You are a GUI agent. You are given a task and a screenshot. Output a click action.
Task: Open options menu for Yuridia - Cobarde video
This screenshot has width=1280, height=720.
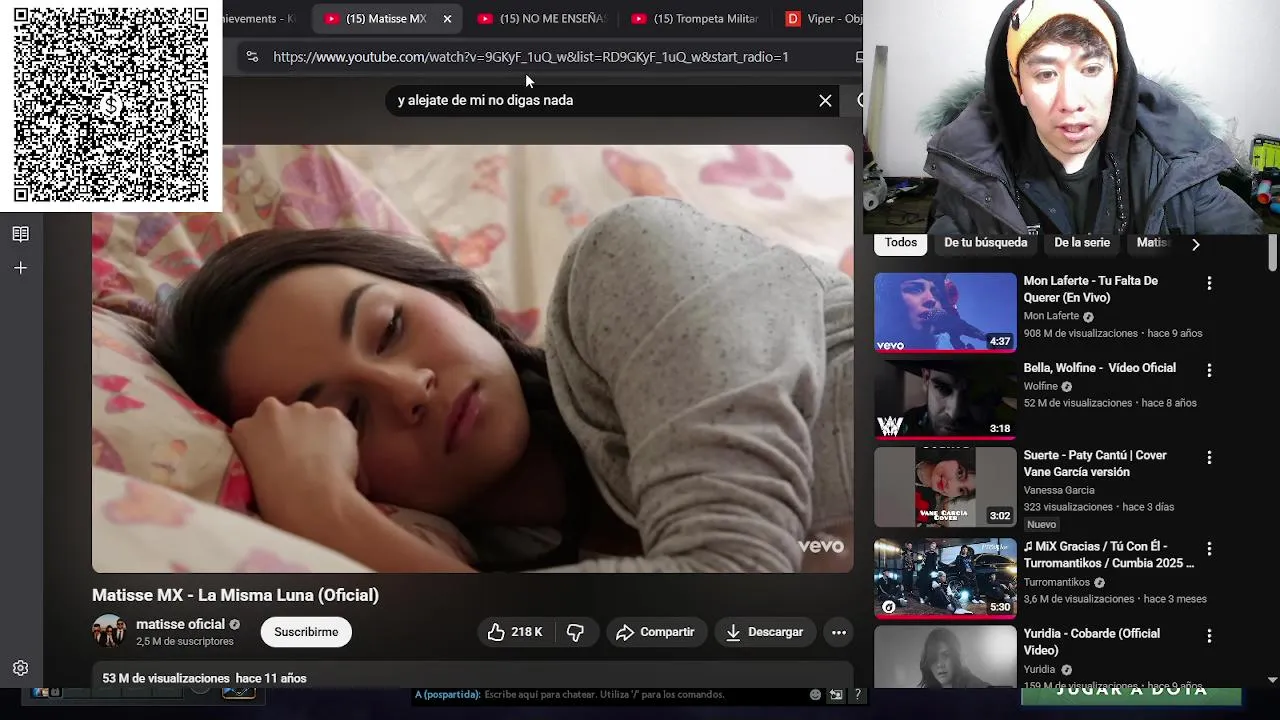click(1209, 636)
